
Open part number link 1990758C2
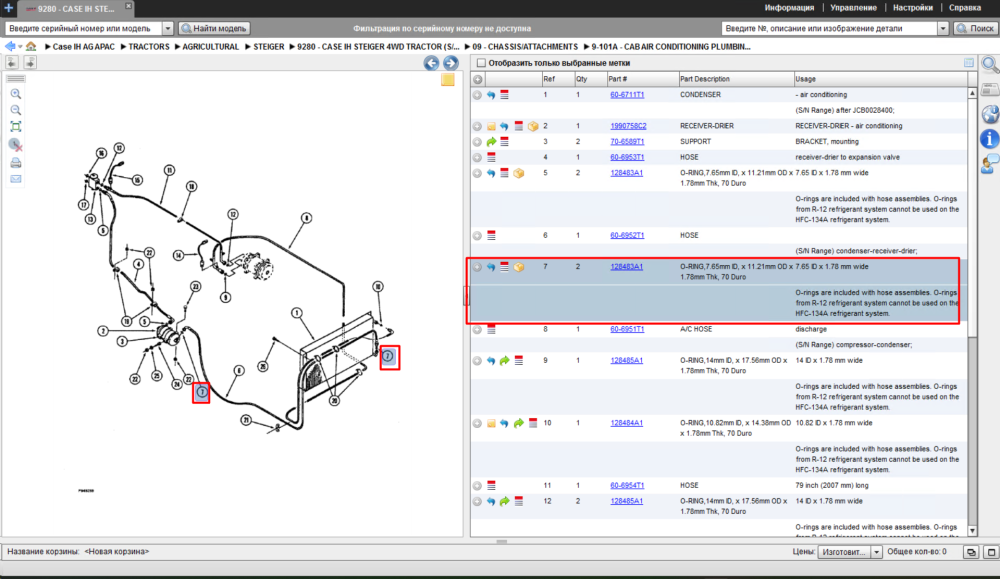(x=628, y=126)
